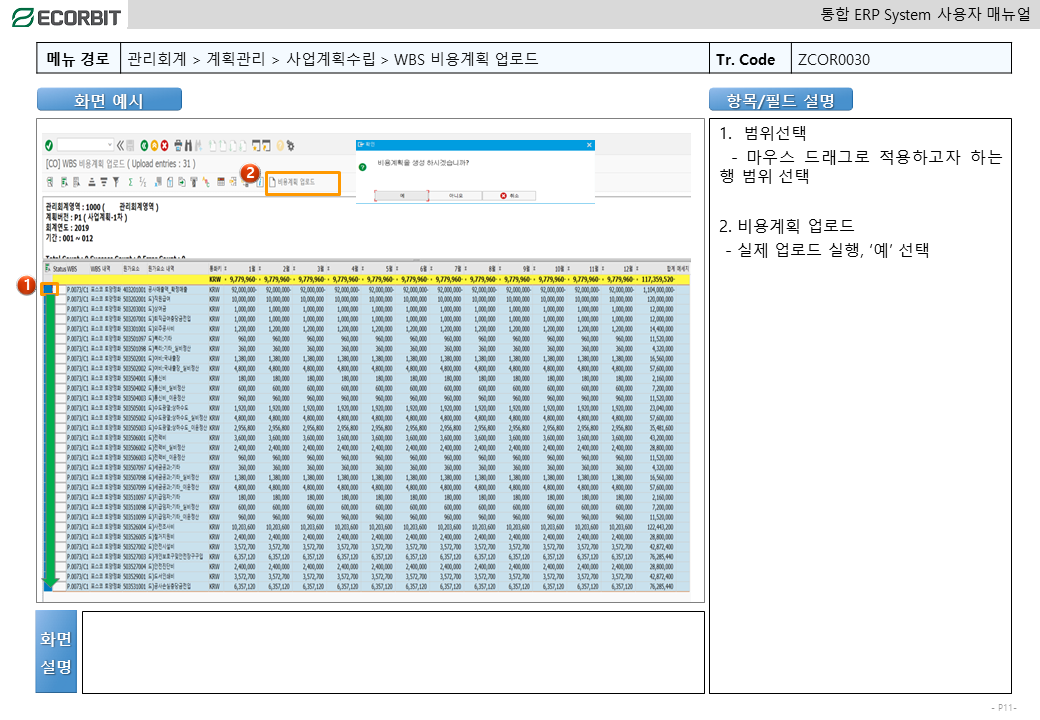Image resolution: width=1040 pixels, height=720 pixels.
Task: Select the row for cost element 403201001
Action: click(50, 289)
